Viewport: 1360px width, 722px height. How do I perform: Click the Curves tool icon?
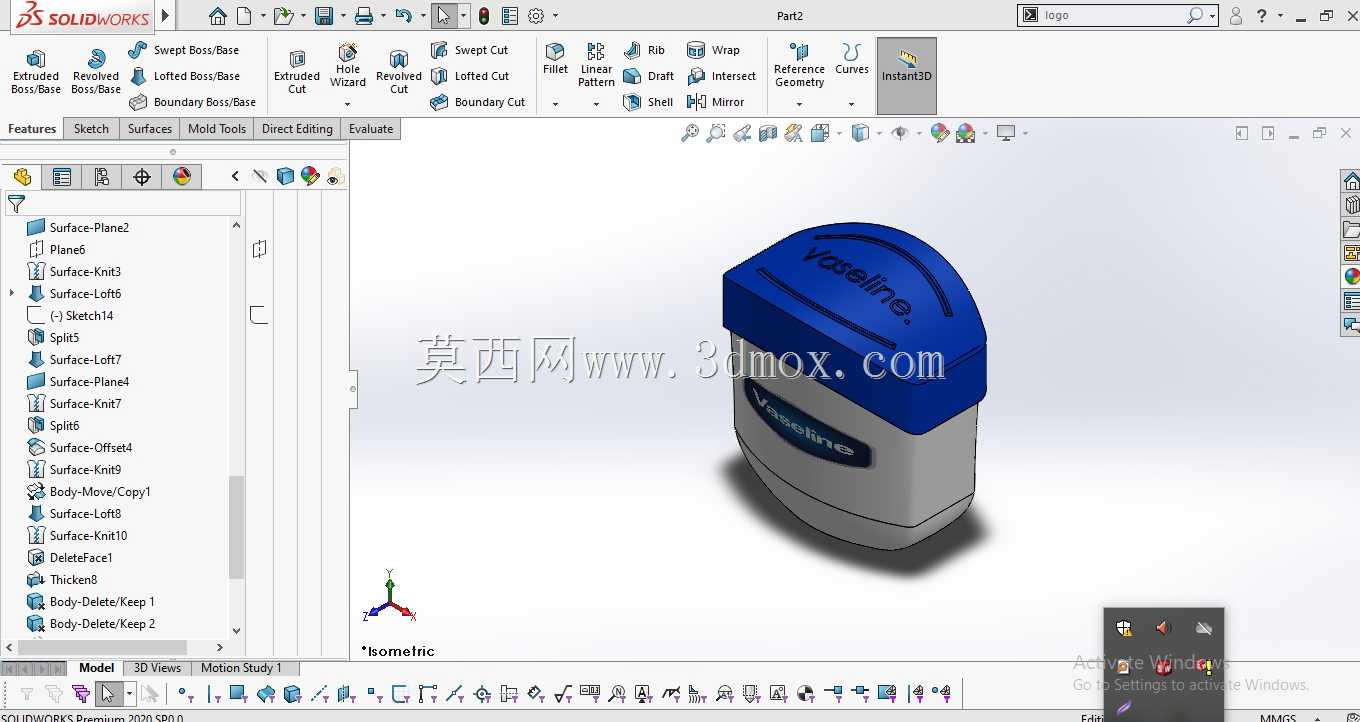(852, 59)
